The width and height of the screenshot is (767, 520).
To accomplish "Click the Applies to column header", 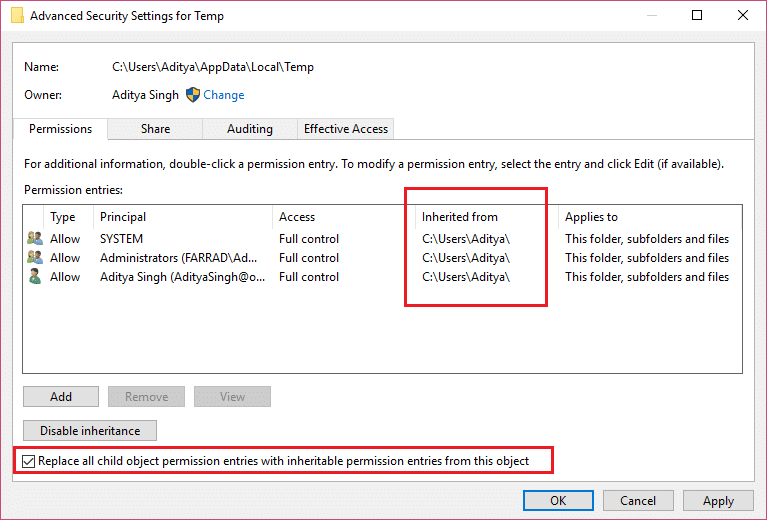I will click(591, 217).
